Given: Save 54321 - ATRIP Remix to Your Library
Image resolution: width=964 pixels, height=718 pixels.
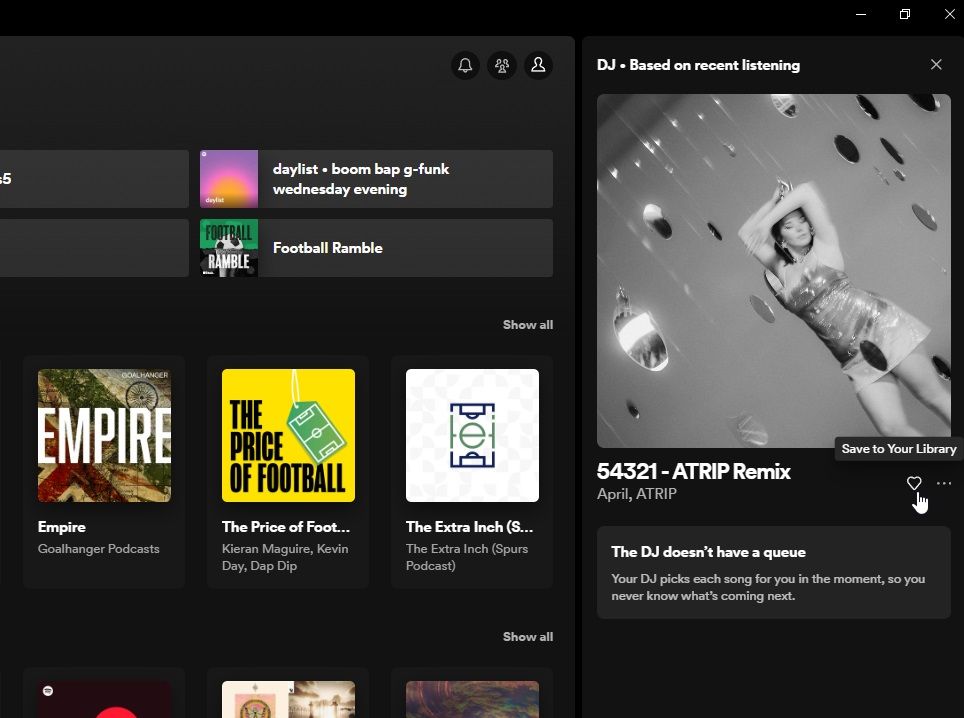Looking at the screenshot, I should (913, 483).
